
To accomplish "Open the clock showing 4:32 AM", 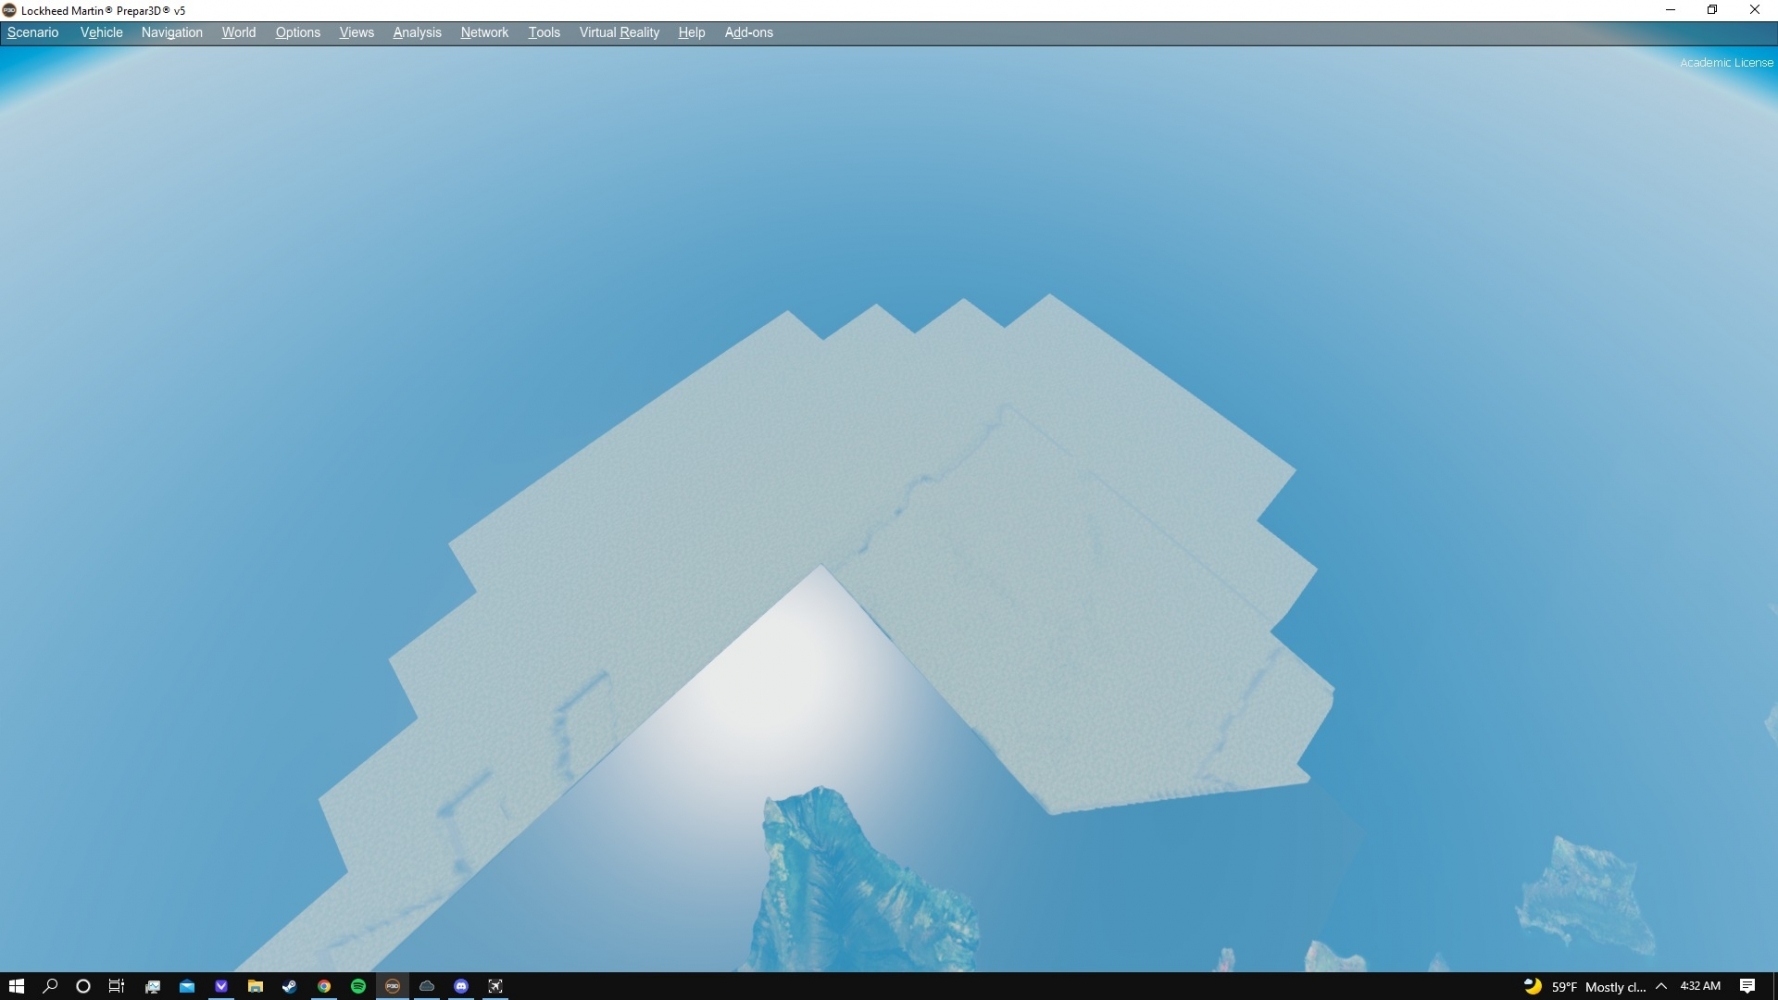I will pos(1700,986).
